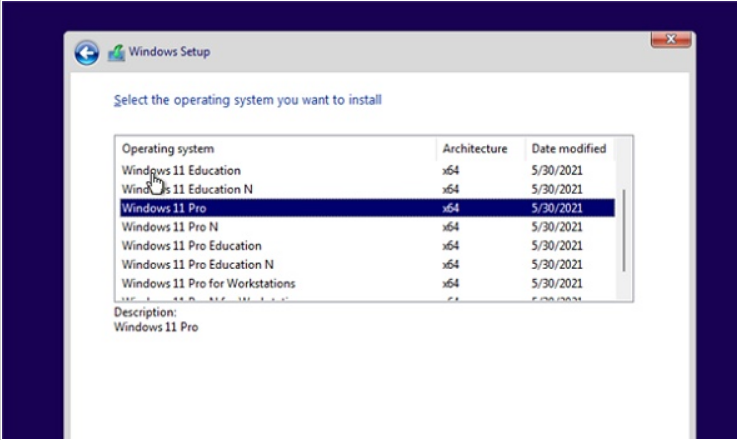The height and width of the screenshot is (440, 738).
Task: Select the Windows 11 Education N entry
Action: [x=187, y=189]
